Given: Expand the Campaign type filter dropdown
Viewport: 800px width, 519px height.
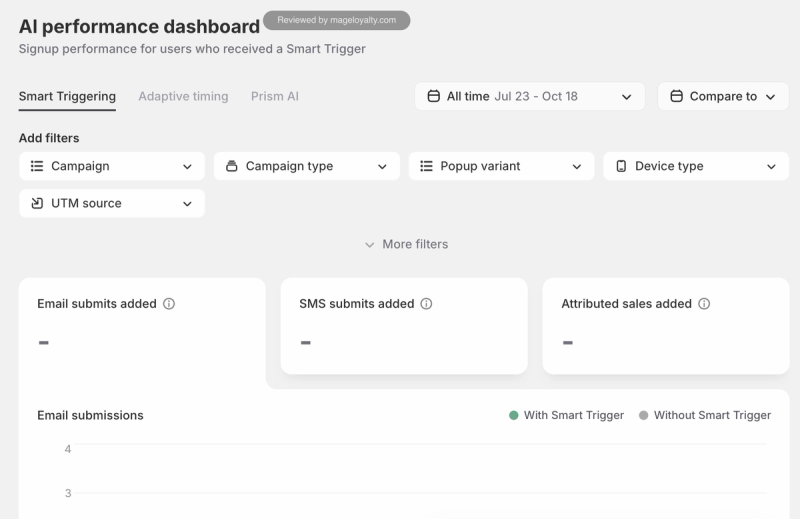Looking at the screenshot, I should (x=307, y=166).
